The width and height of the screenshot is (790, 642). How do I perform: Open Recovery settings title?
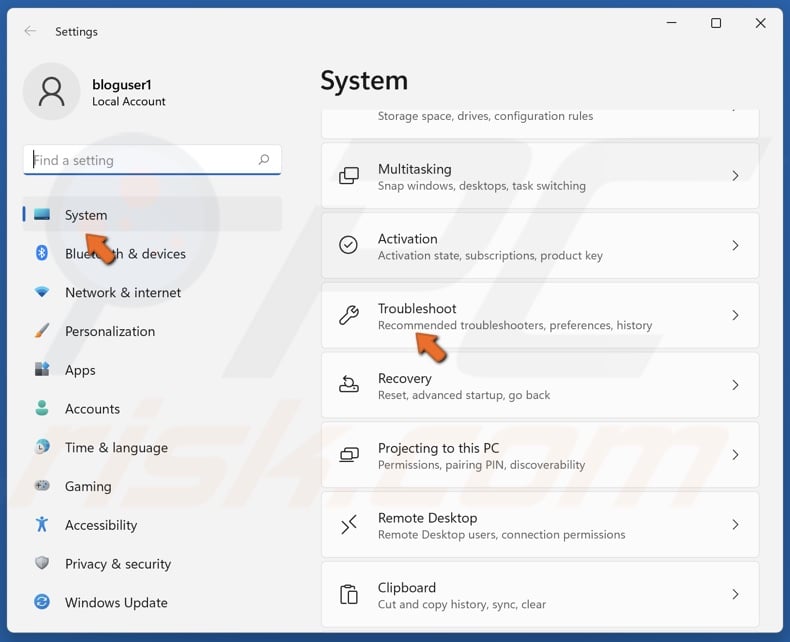click(404, 378)
